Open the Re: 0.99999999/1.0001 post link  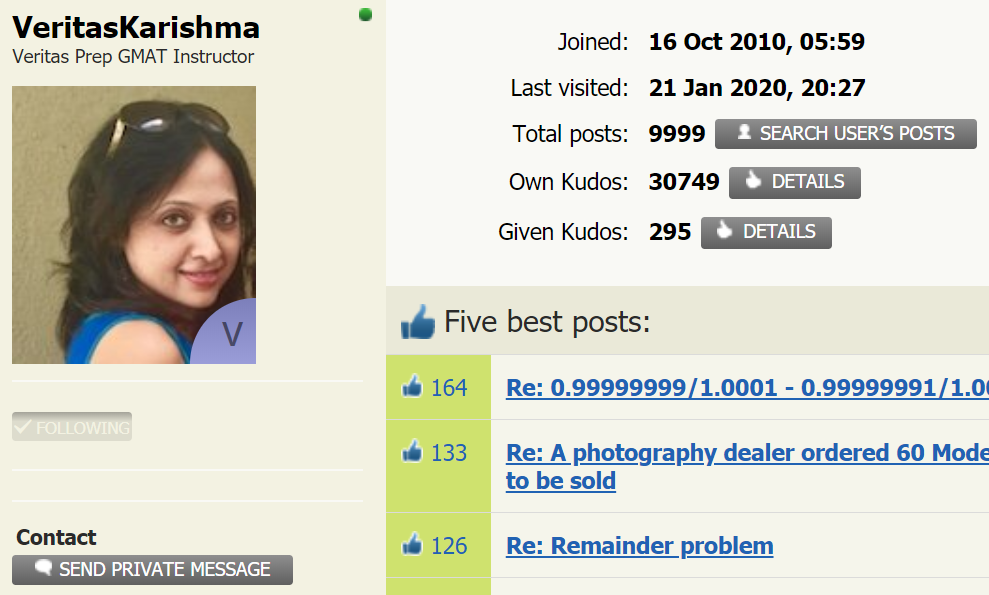click(747, 387)
